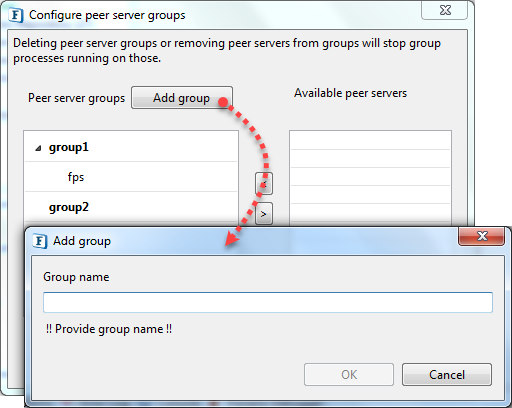
Task: Cancel the Add group dialog
Action: 447,375
